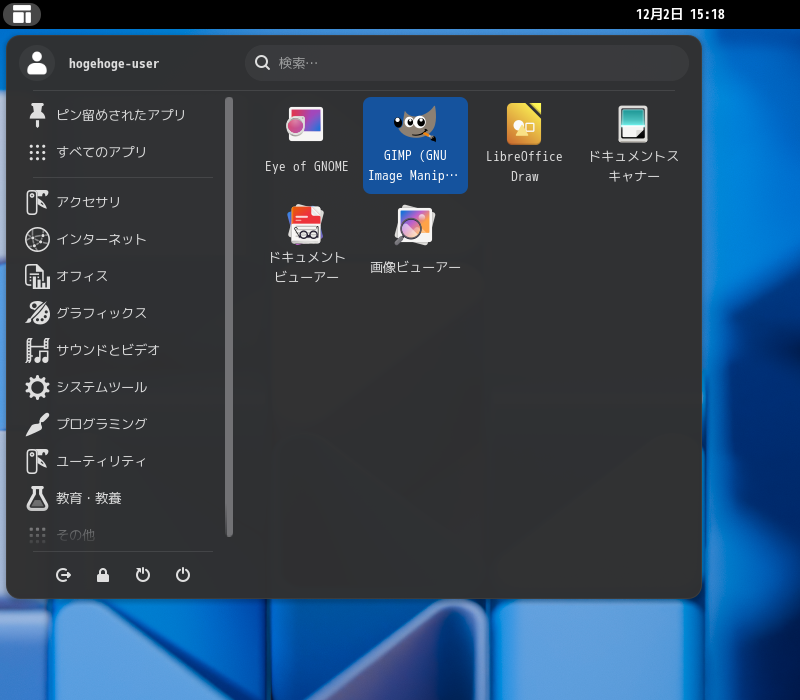This screenshot has width=800, height=700.
Task: Click the restart icon
Action: 143,575
